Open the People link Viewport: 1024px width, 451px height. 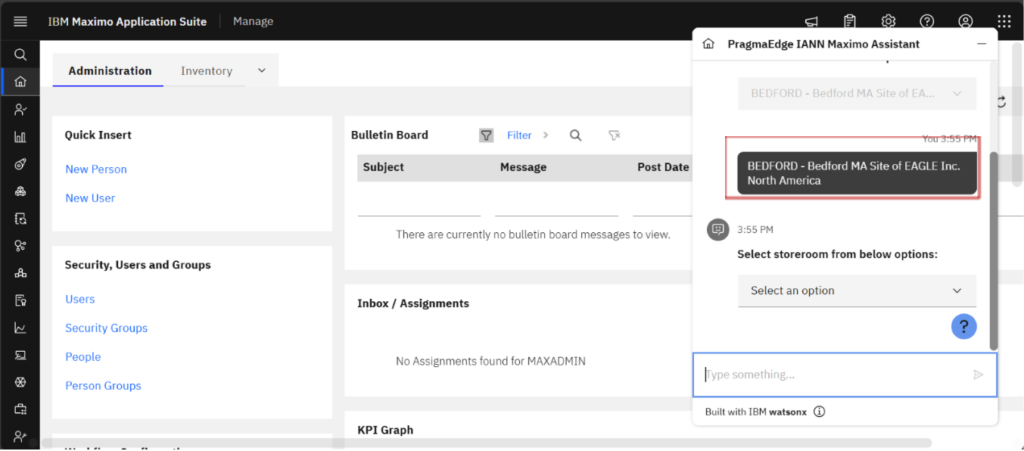click(83, 356)
